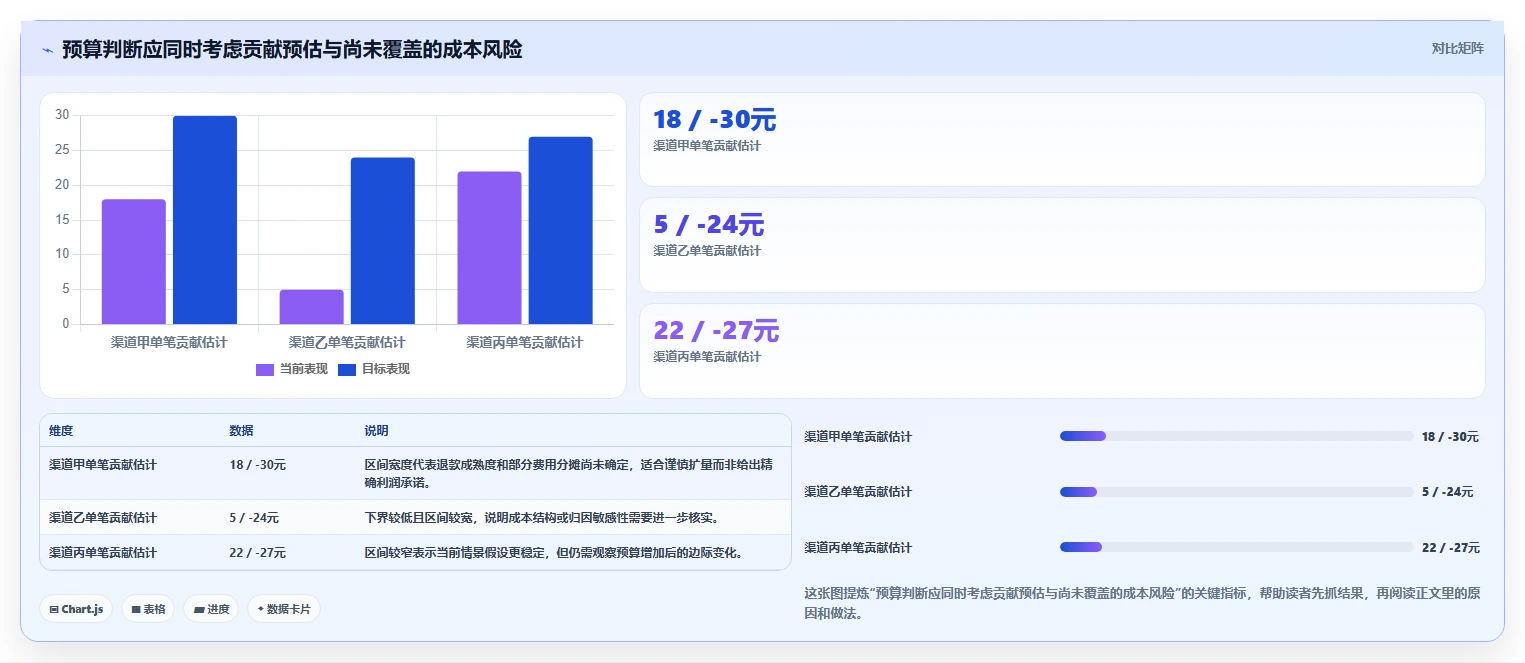Click 当前表现 legend label text
1525x663 pixels.
point(303,369)
